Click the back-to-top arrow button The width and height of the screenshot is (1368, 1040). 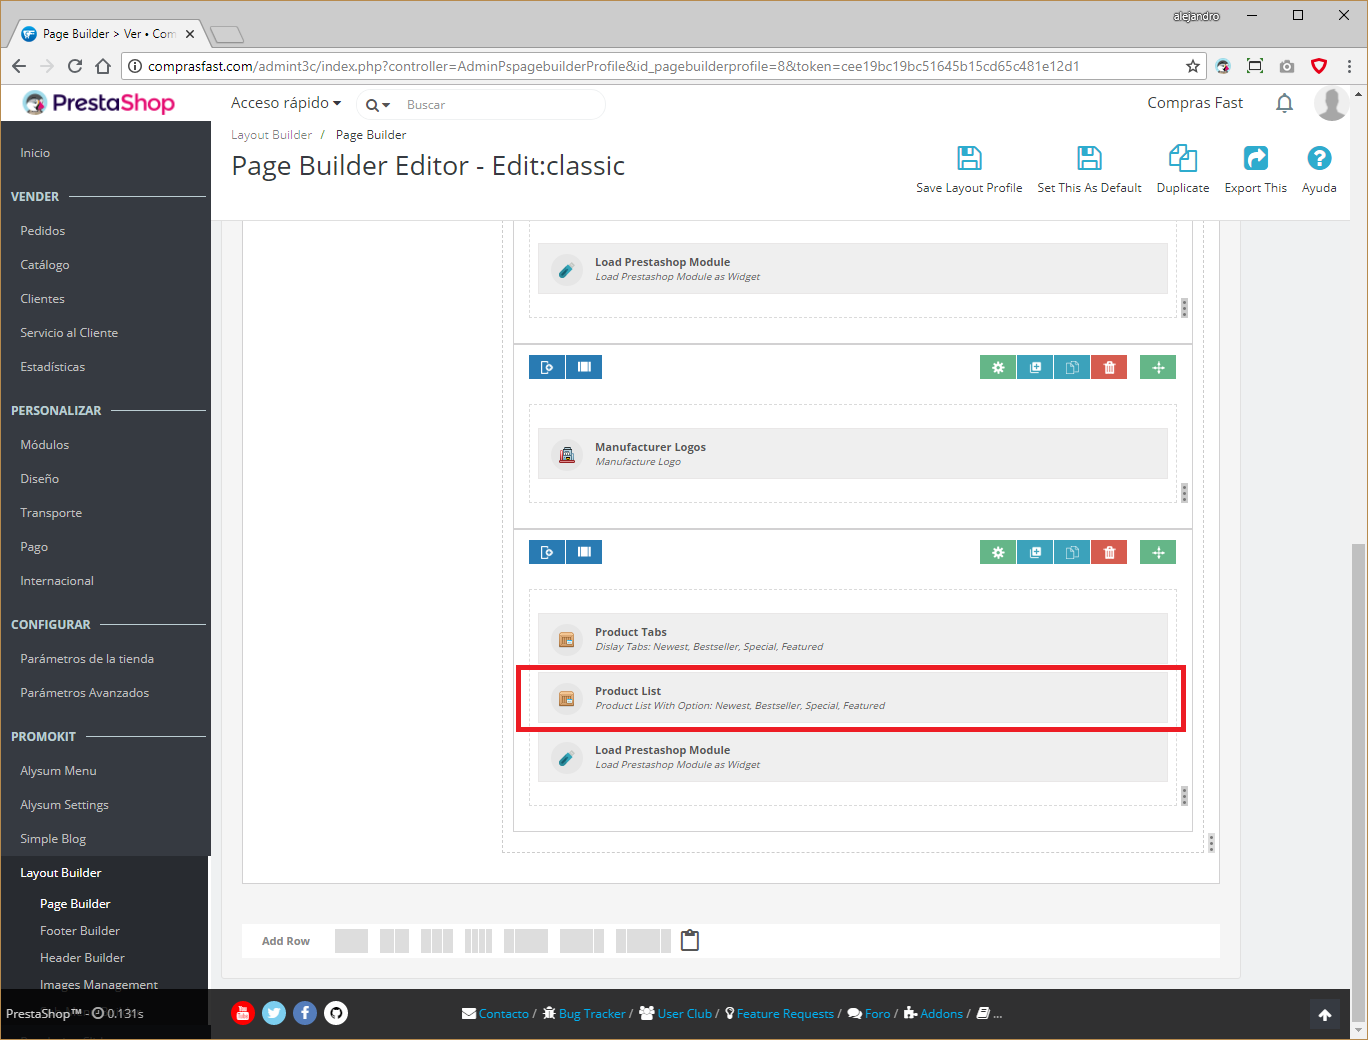[x=1325, y=1015]
